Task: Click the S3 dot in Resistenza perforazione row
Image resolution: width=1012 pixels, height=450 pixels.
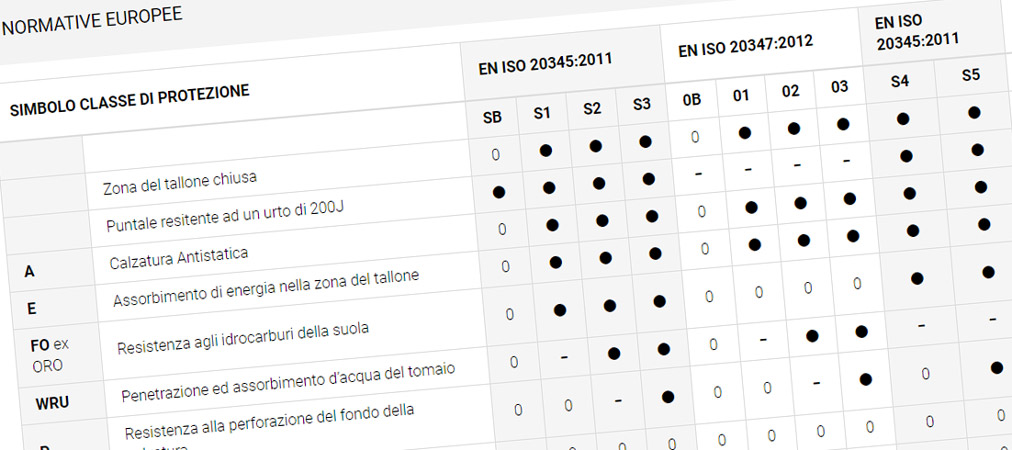Action: (668, 396)
